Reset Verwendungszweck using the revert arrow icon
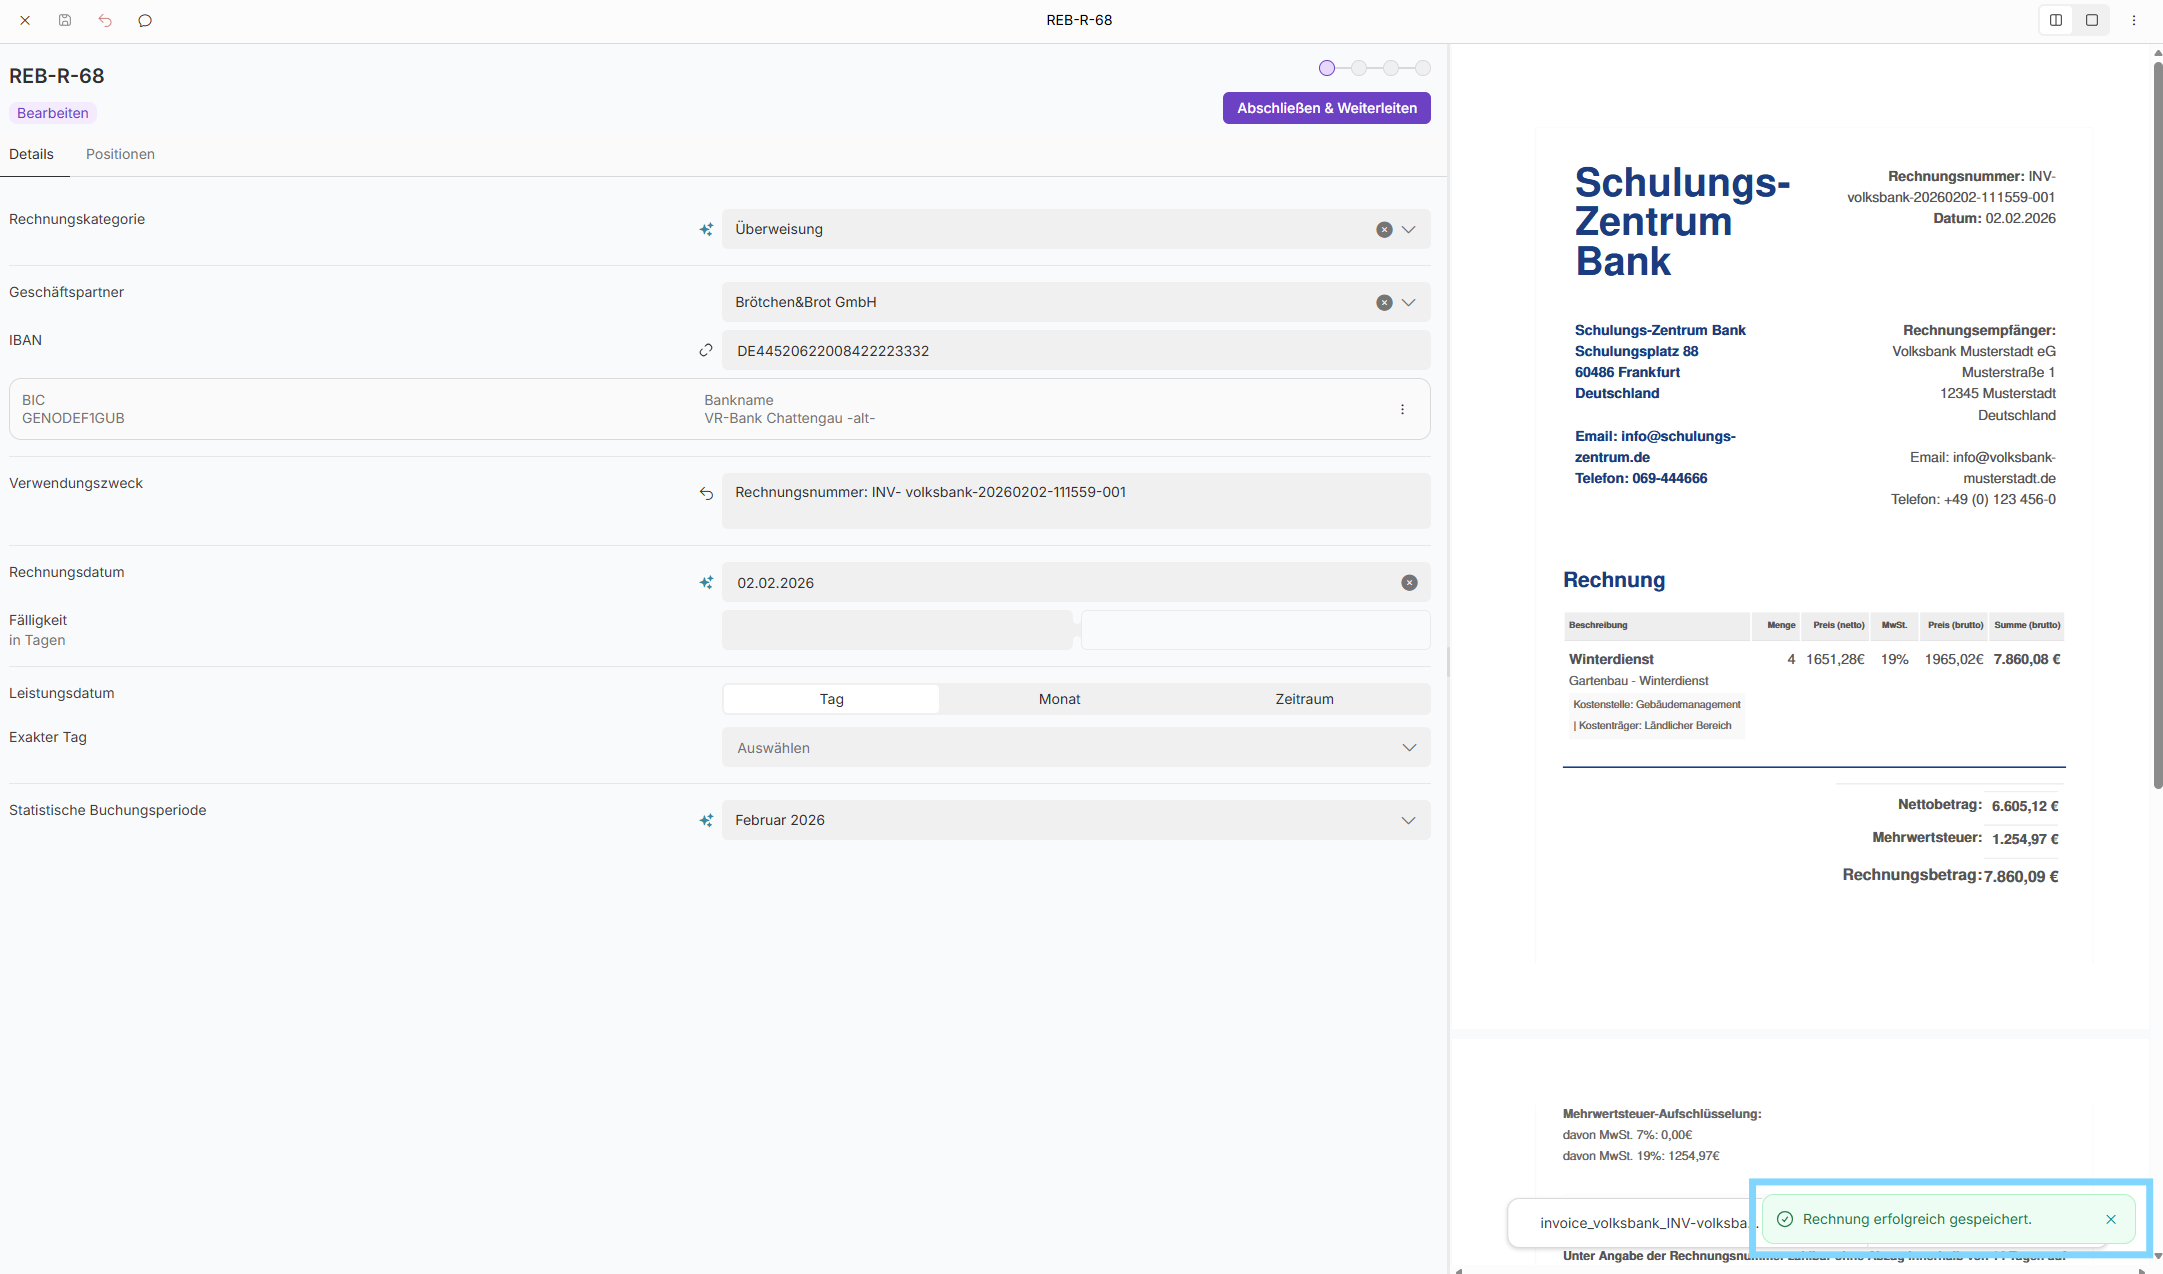2163x1274 pixels. [x=706, y=493]
